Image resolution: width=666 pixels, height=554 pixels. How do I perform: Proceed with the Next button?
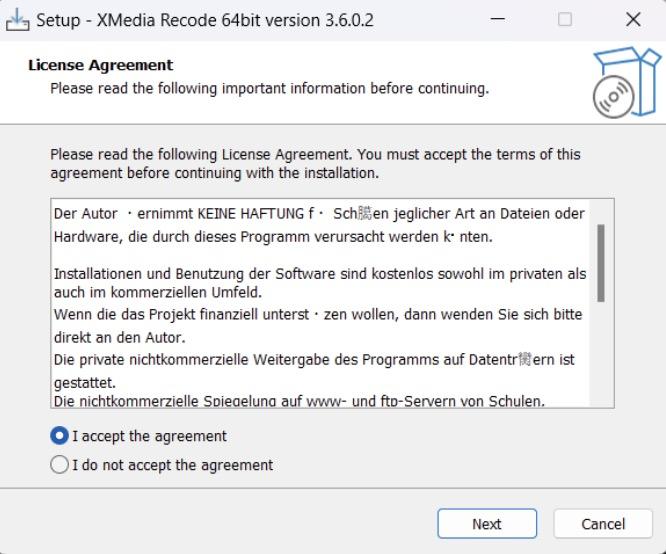pyautogui.click(x=487, y=524)
